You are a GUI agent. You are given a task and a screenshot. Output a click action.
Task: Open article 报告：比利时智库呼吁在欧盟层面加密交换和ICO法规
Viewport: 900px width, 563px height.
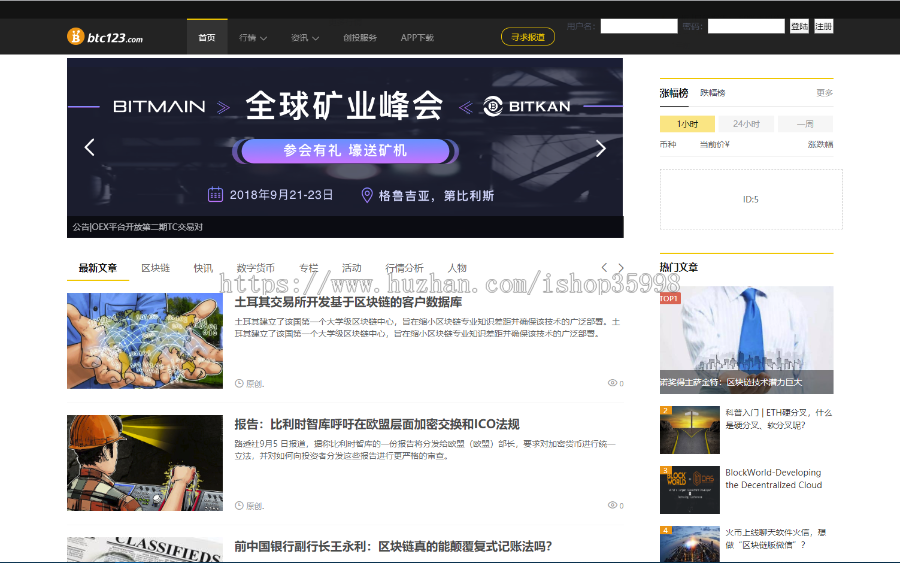(377, 424)
